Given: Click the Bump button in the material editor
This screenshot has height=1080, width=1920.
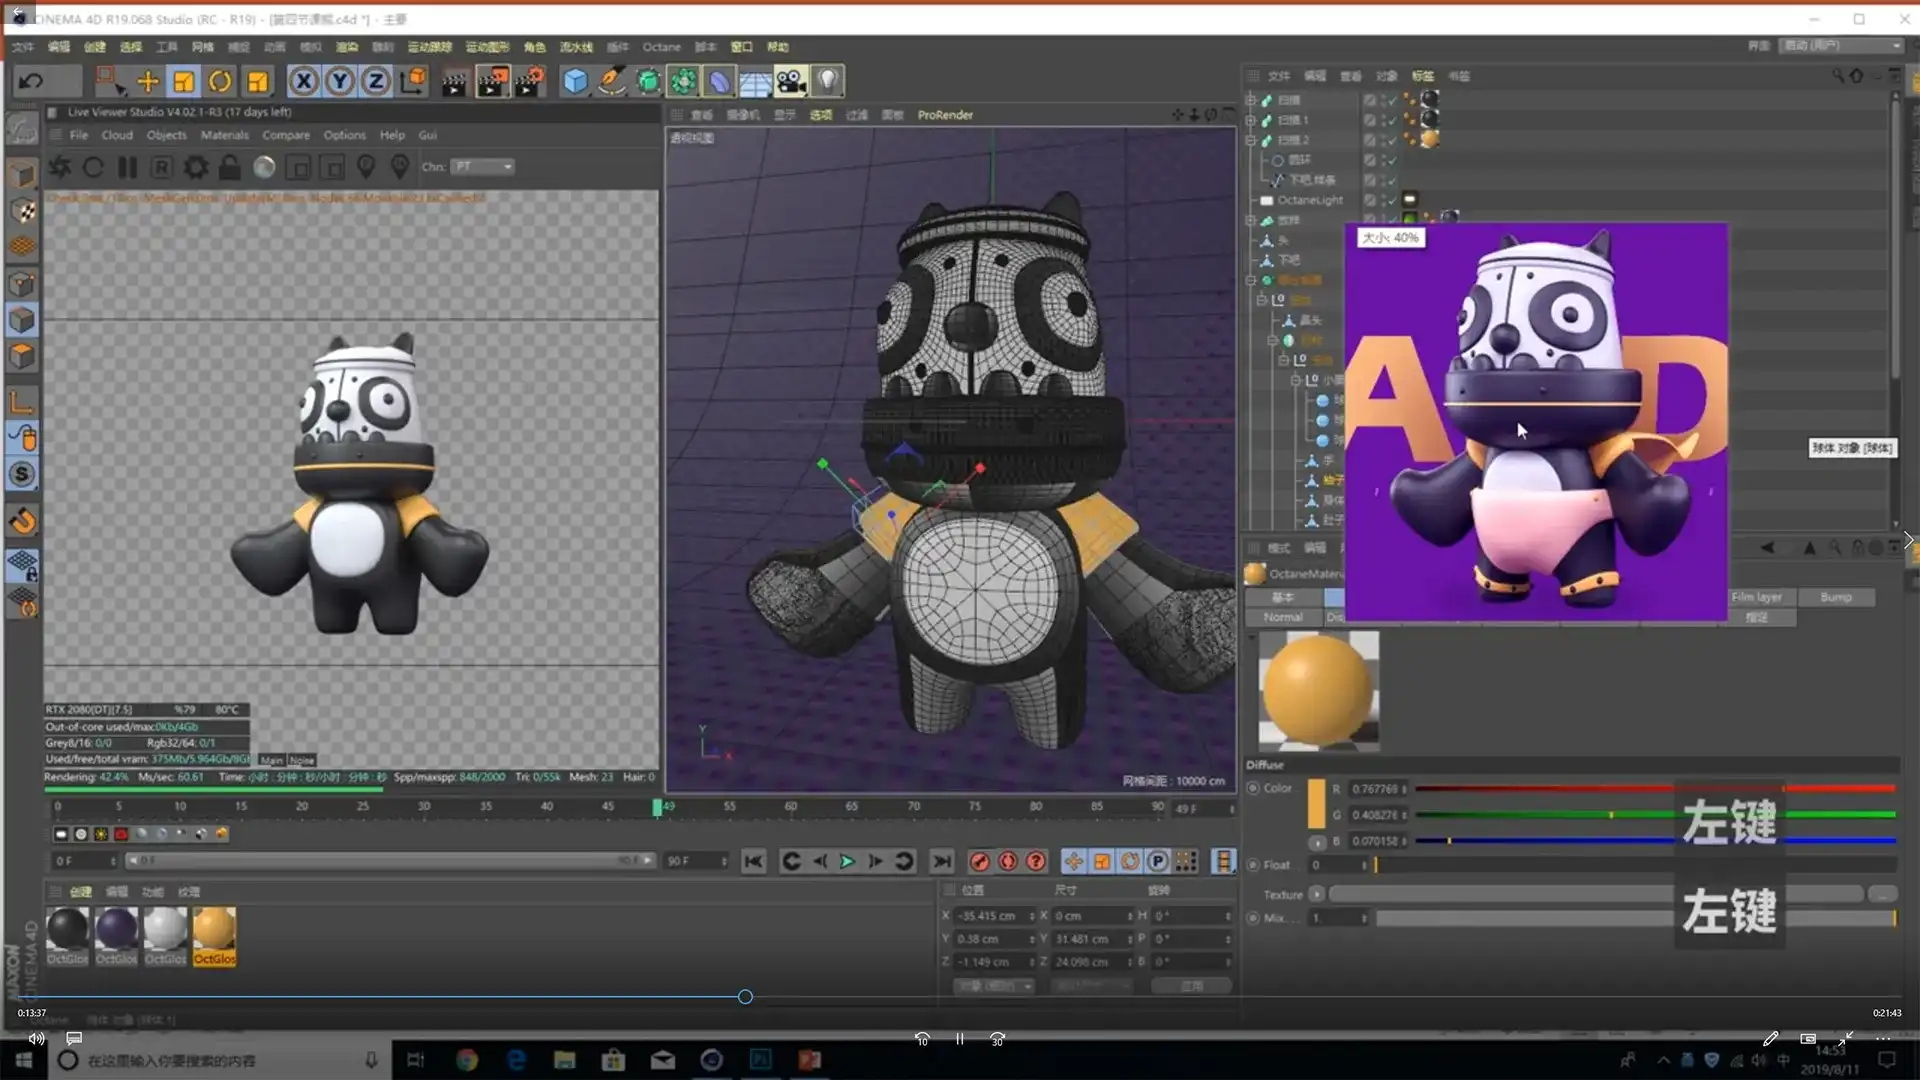Looking at the screenshot, I should pyautogui.click(x=1837, y=596).
